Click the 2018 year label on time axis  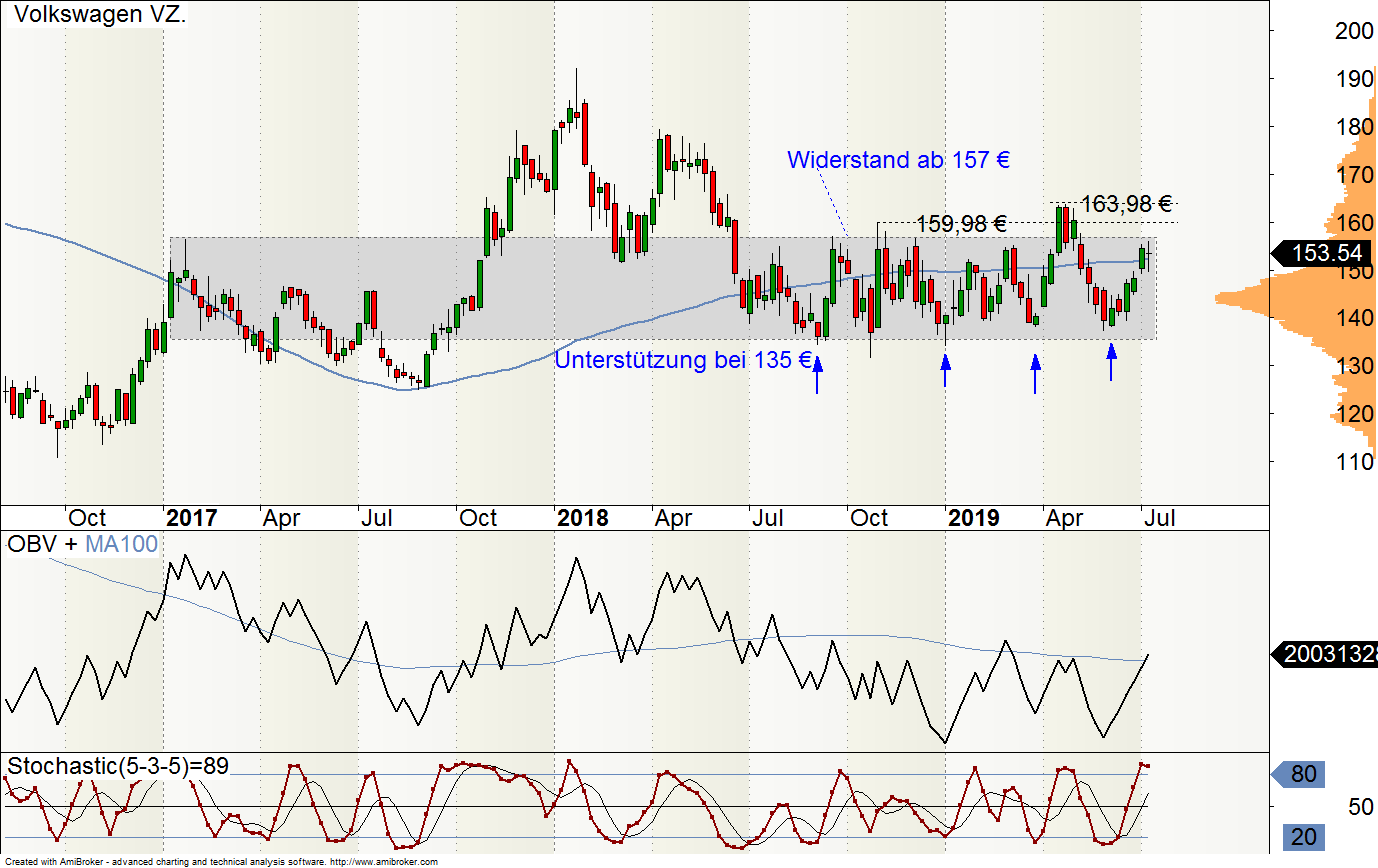point(582,518)
